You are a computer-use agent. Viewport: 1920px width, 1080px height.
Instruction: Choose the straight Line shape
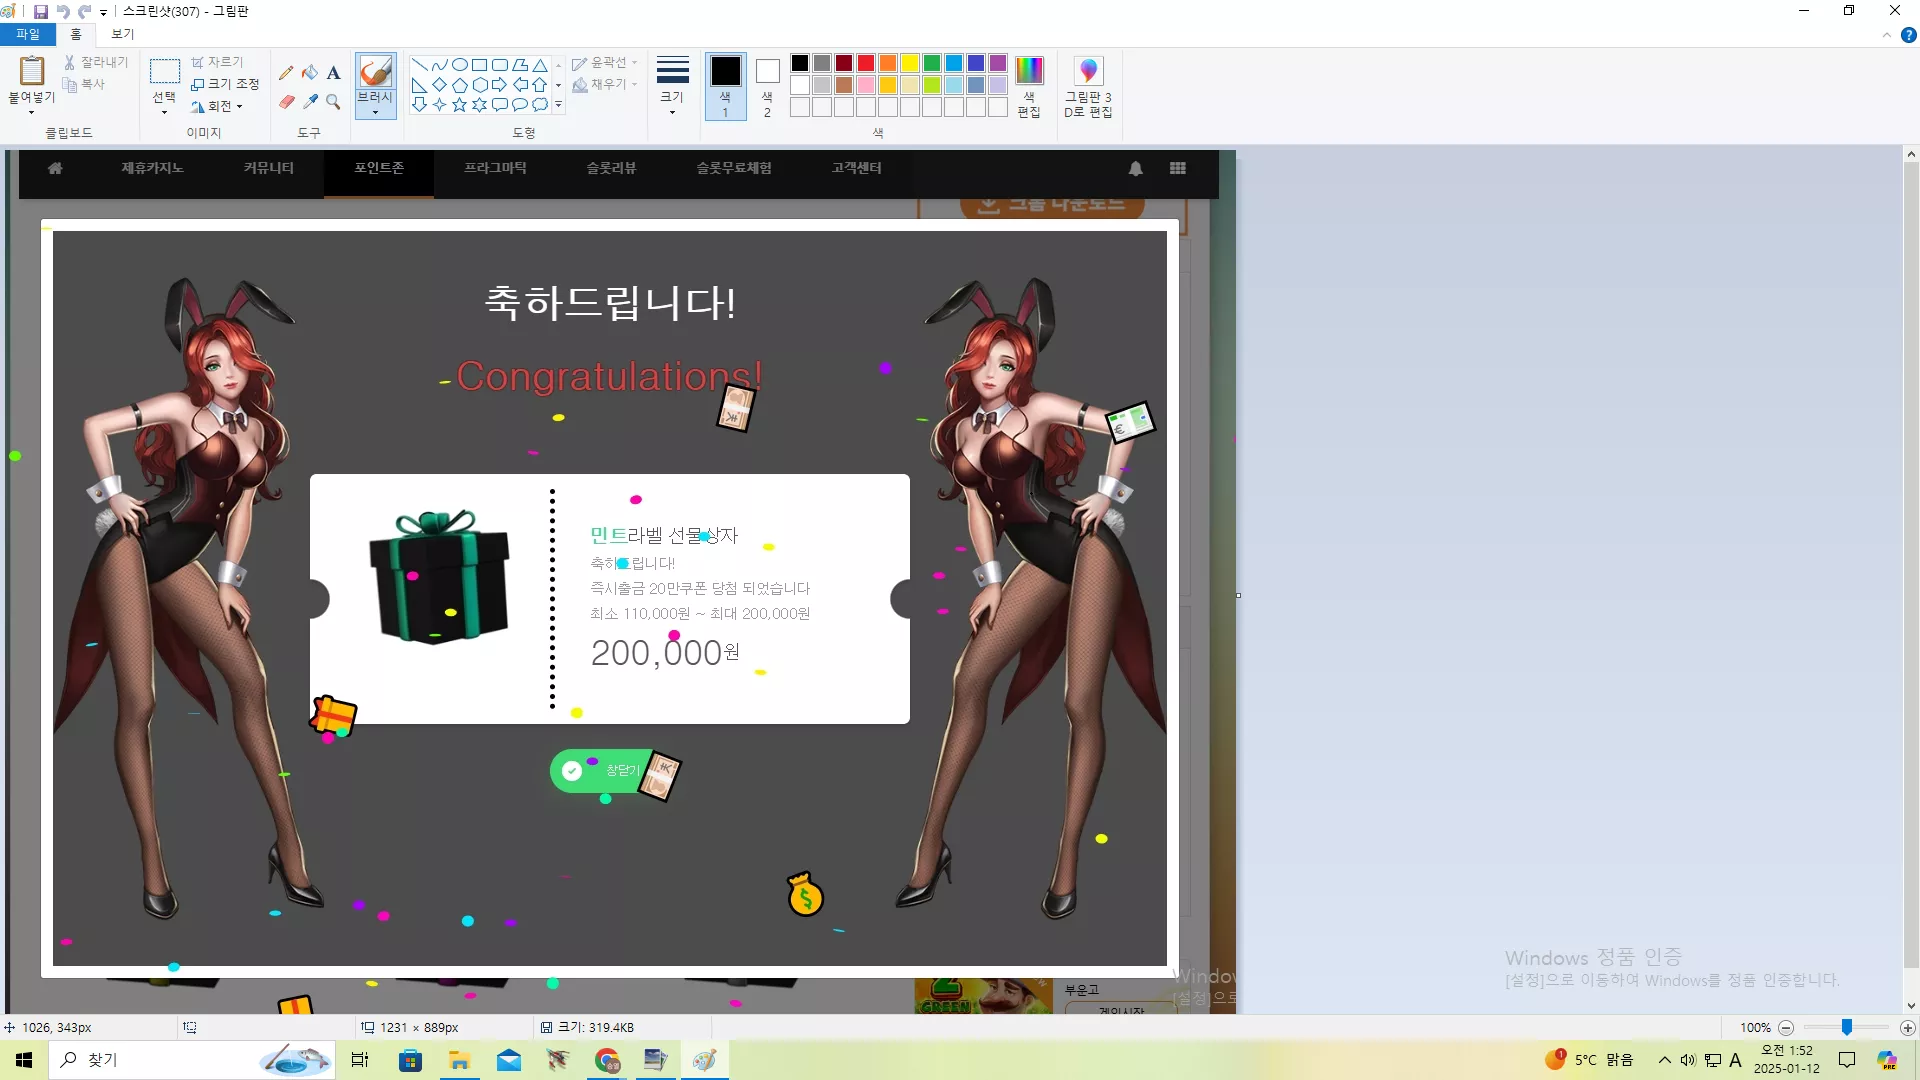(419, 65)
